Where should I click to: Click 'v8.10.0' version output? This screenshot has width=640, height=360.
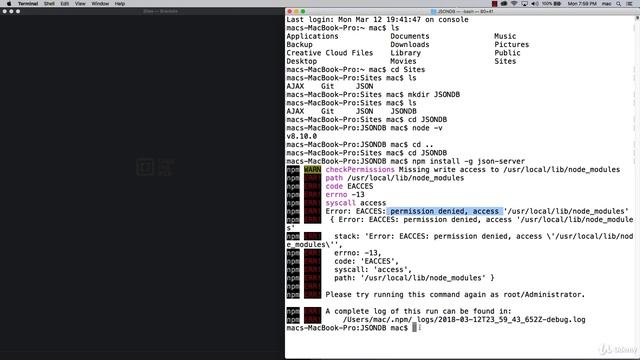tap(301, 136)
